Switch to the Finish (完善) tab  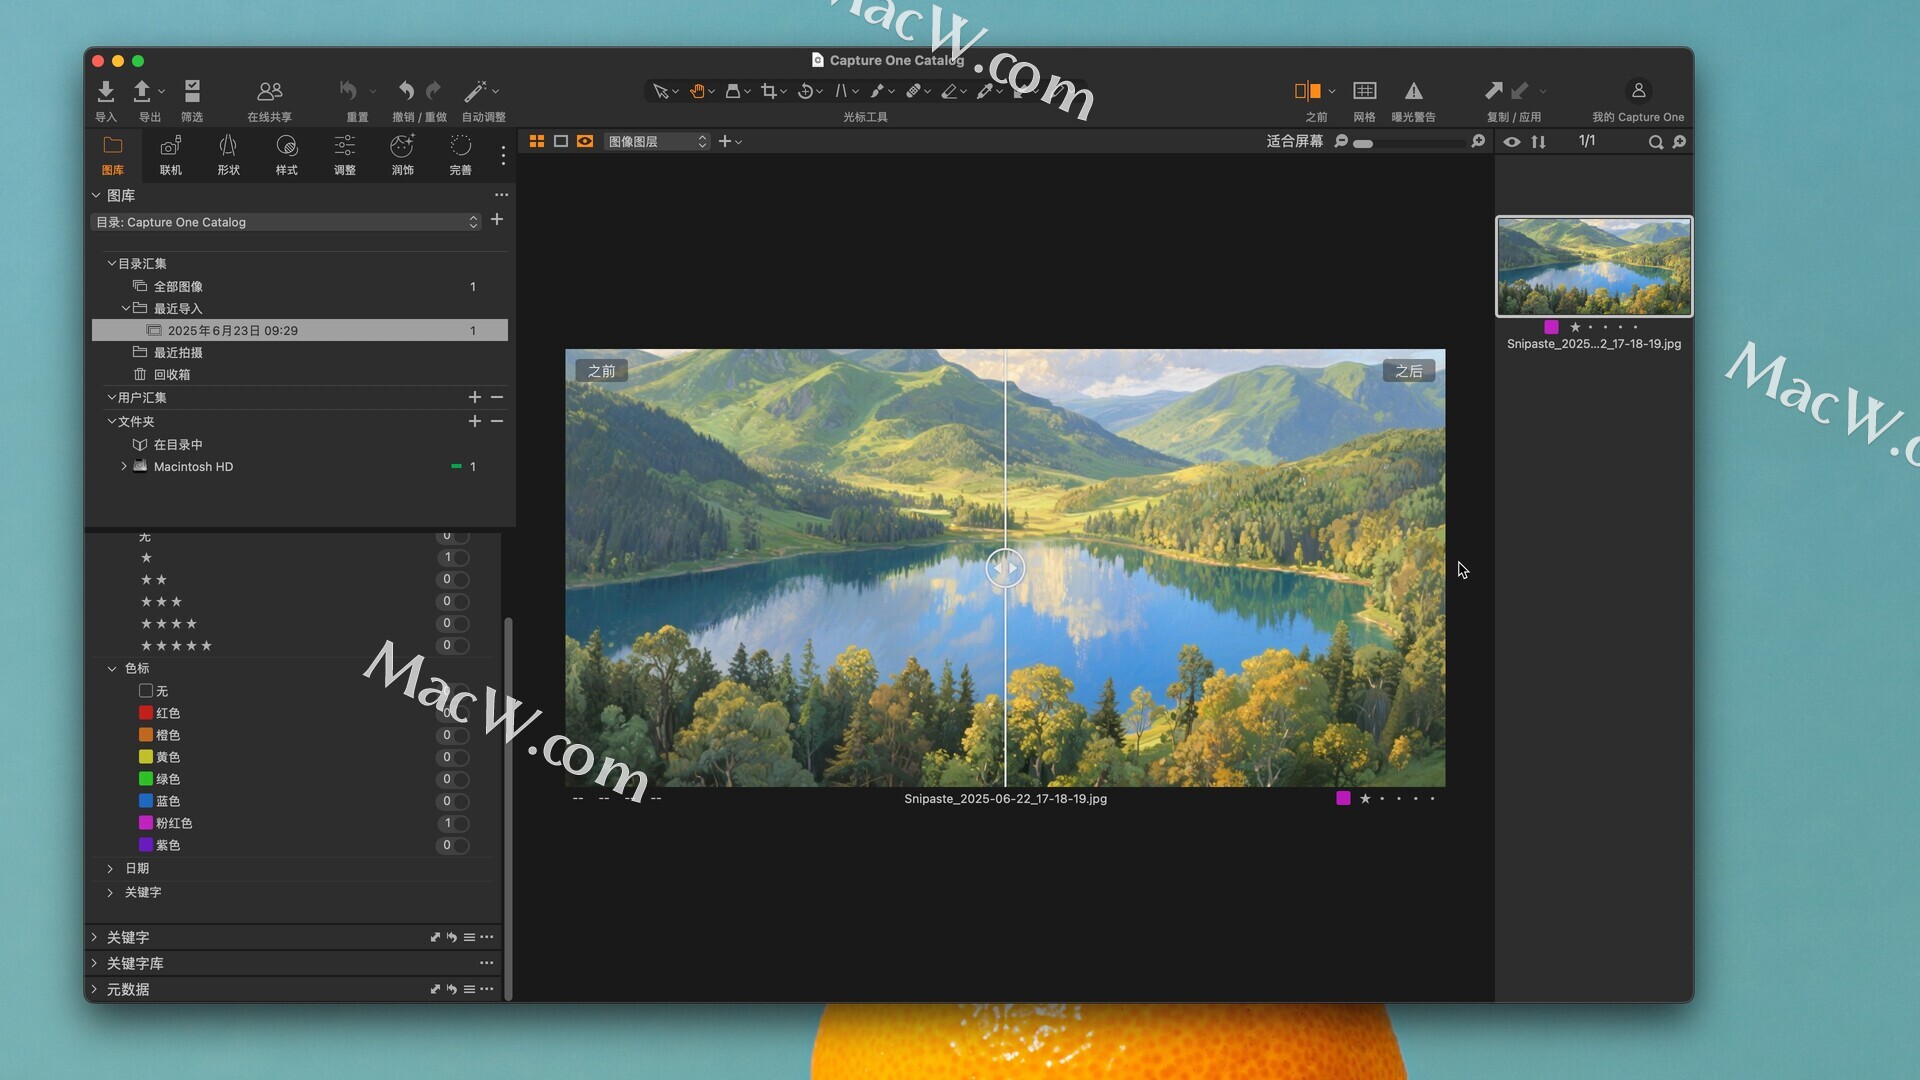(461, 155)
